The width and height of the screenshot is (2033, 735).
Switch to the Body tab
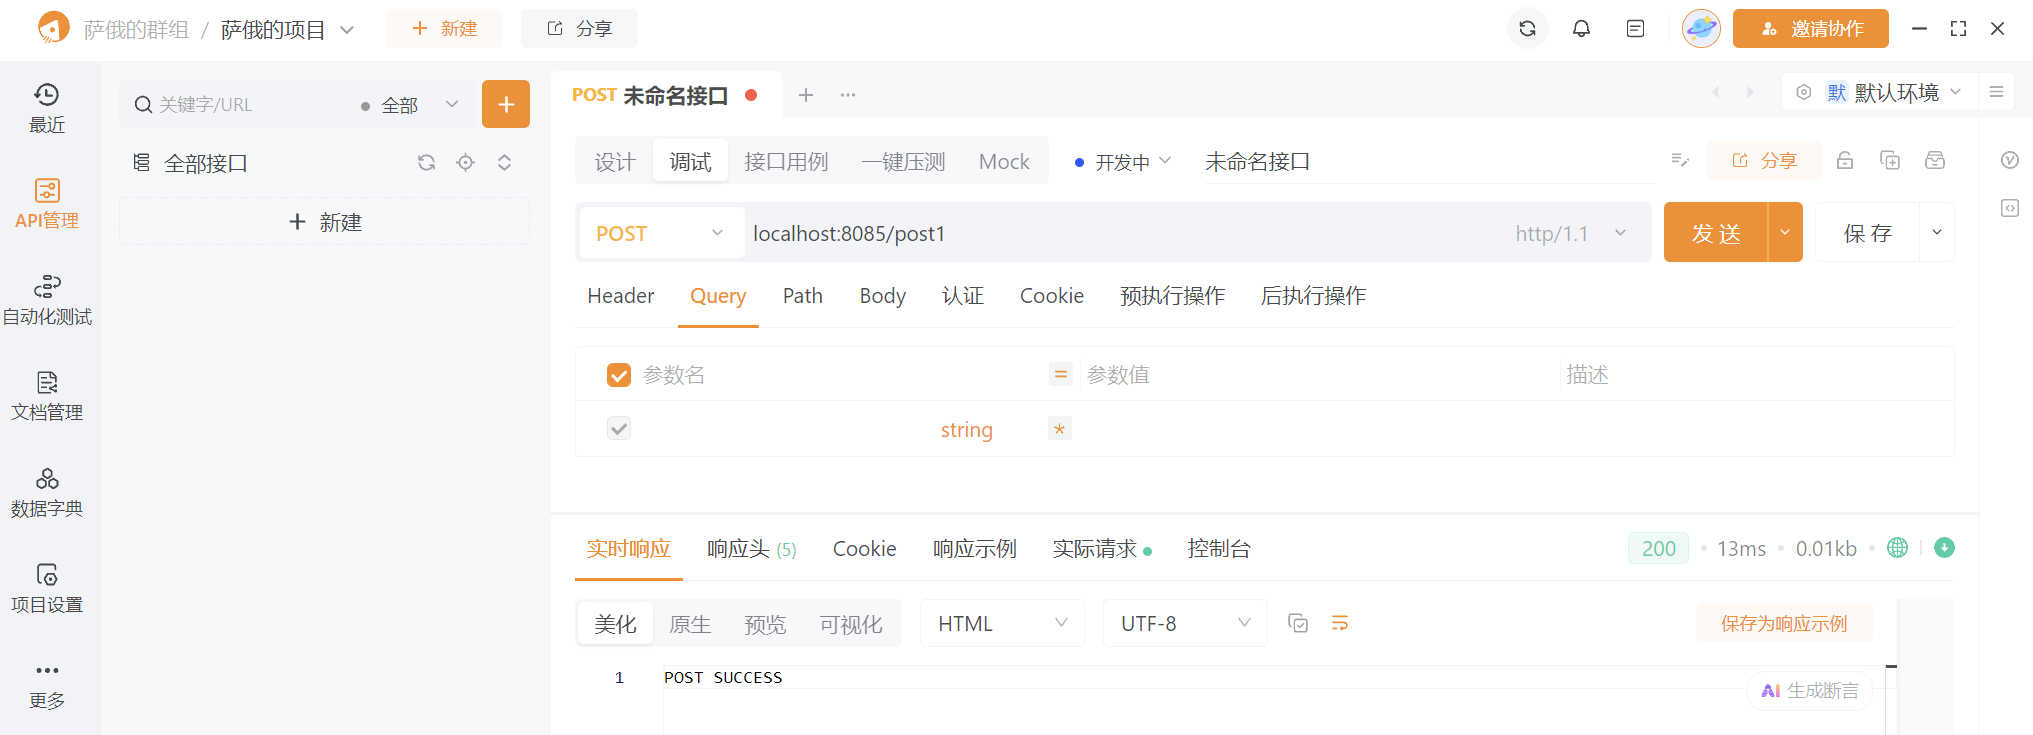click(x=882, y=296)
